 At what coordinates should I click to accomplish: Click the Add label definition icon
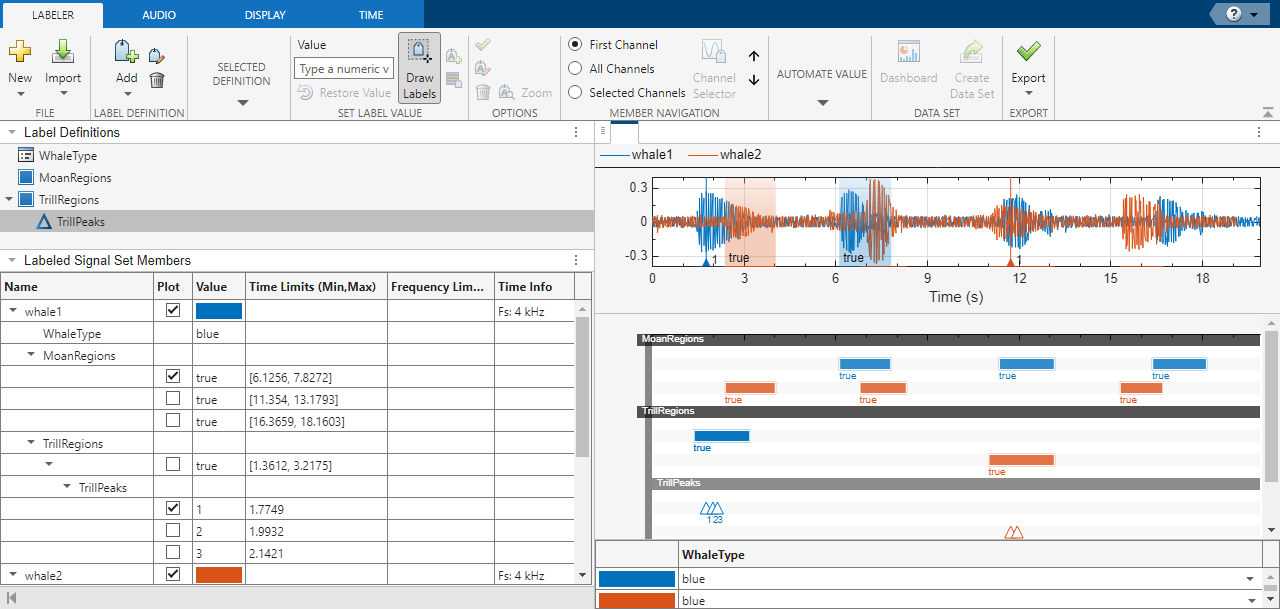(x=126, y=54)
